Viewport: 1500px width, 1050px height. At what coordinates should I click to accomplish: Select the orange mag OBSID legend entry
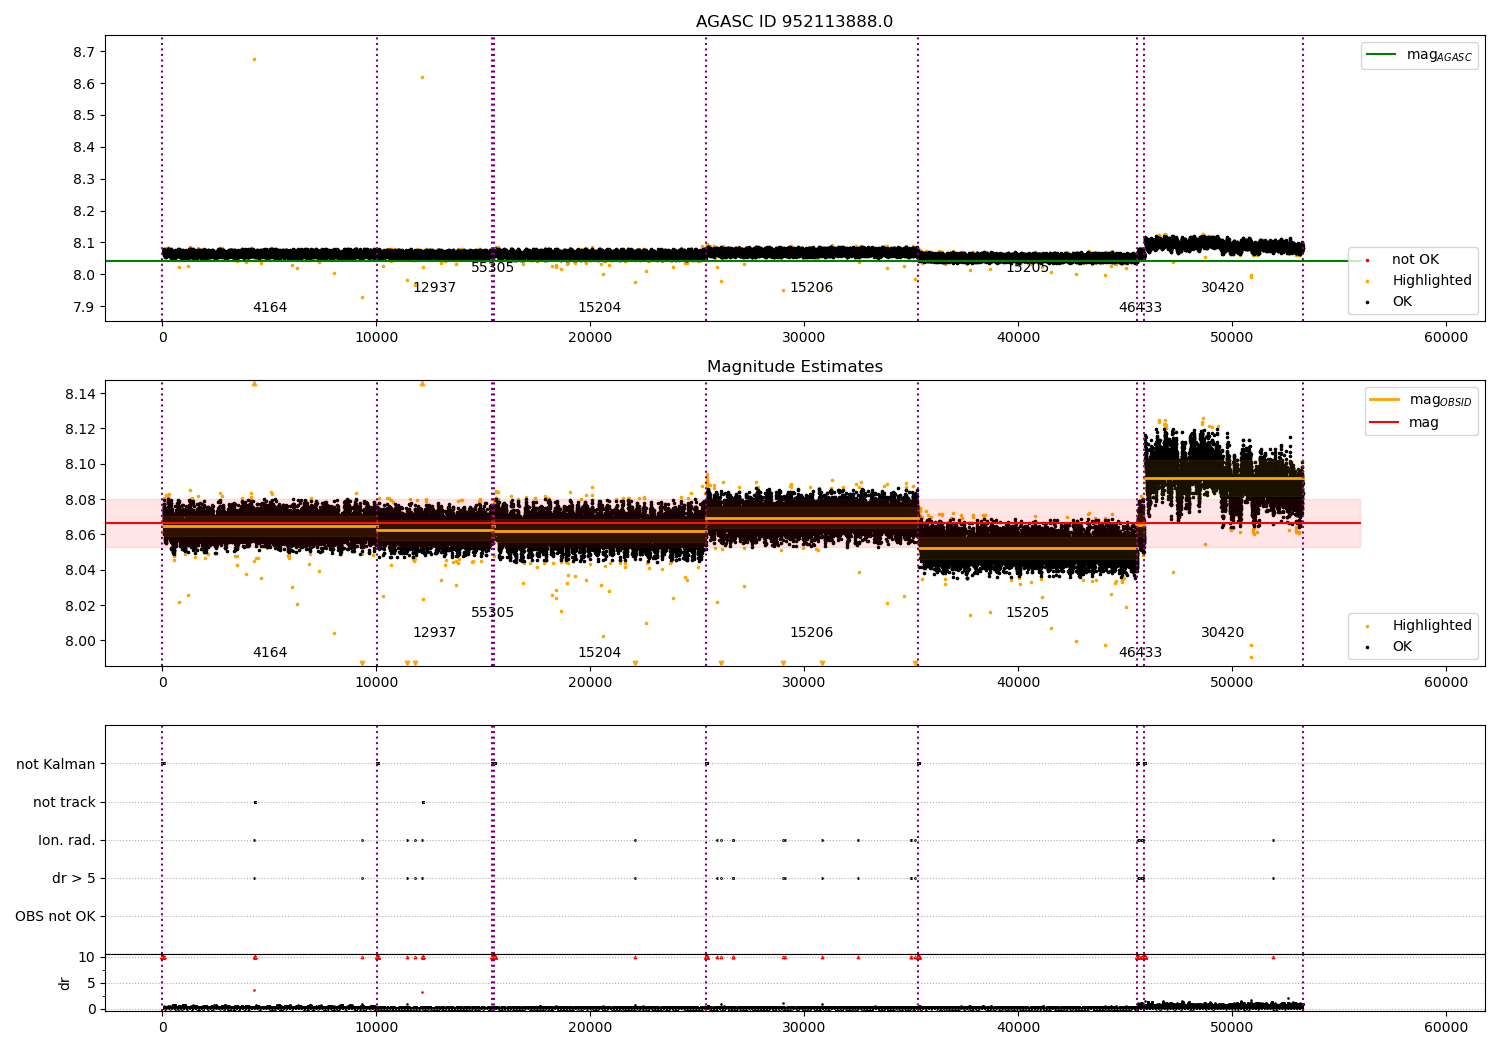coord(1421,400)
